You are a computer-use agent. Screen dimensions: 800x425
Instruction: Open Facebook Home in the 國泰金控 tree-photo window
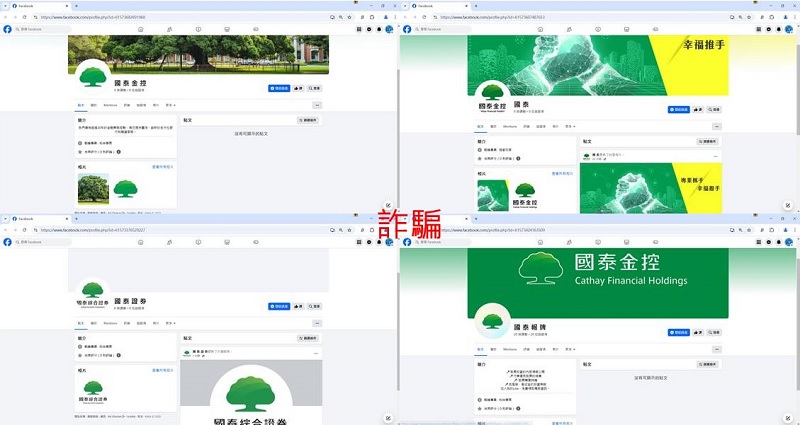click(140, 30)
